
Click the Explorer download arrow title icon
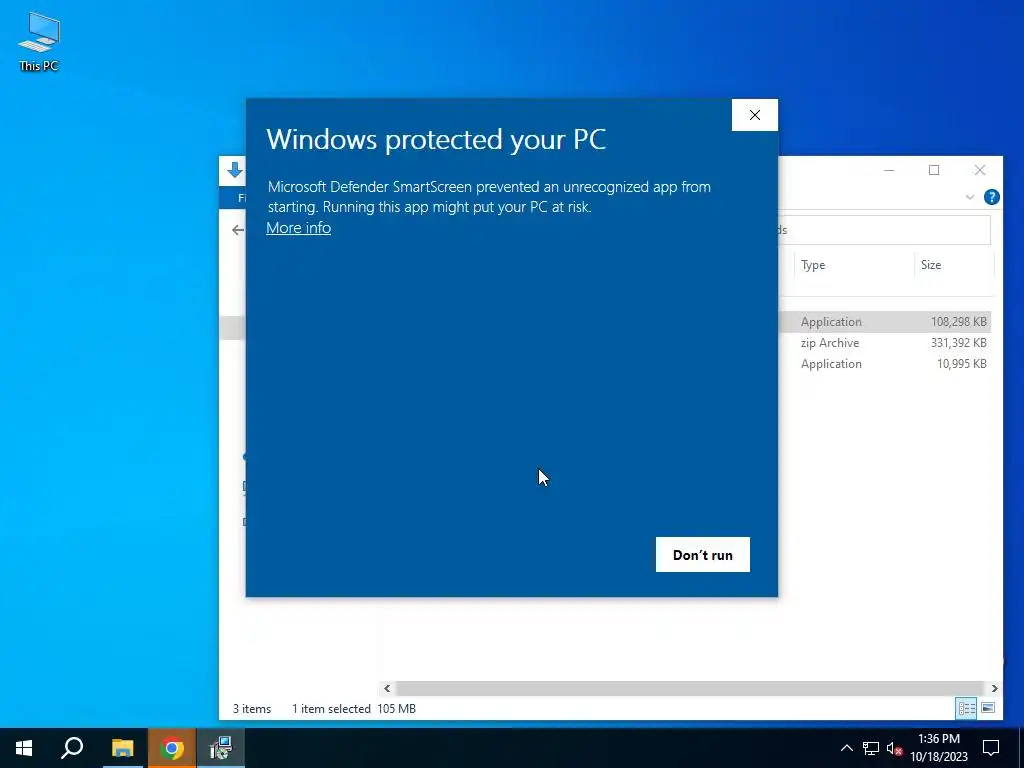pos(234,170)
